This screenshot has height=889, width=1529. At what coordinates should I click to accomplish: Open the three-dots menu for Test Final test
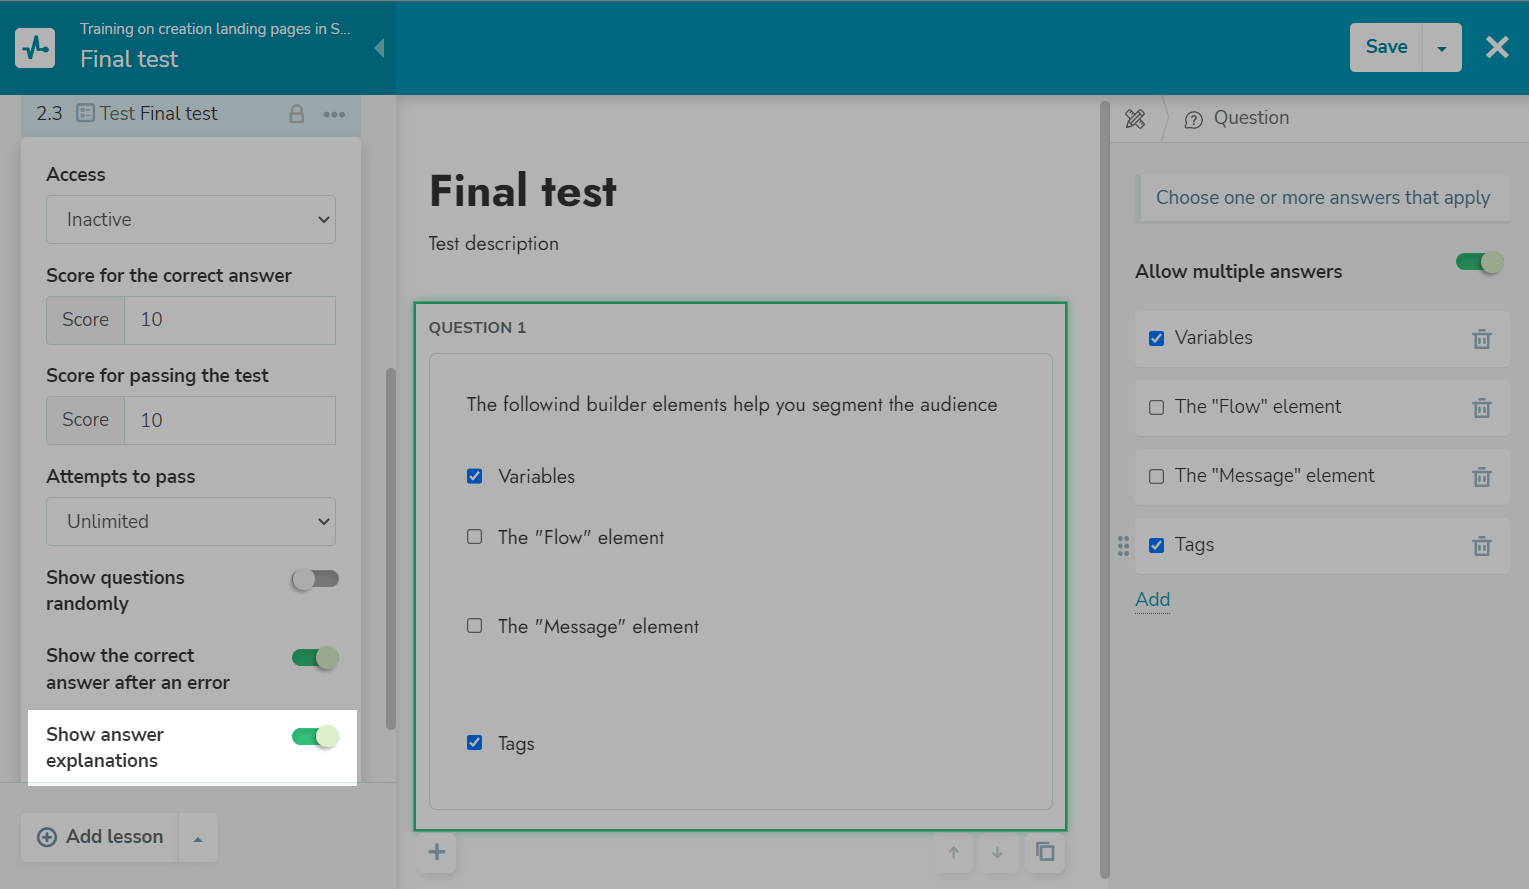click(334, 114)
